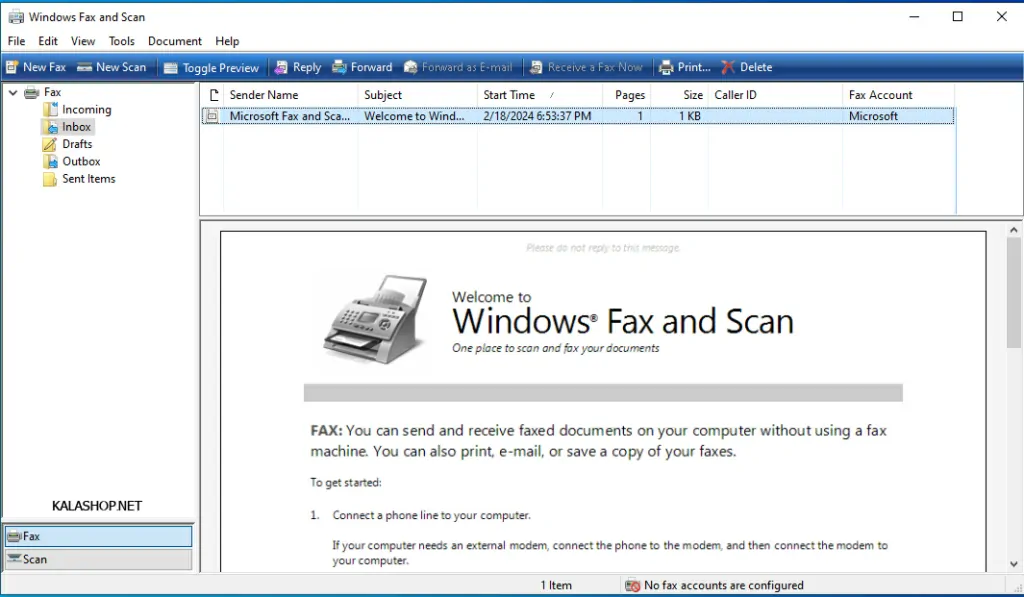The width and height of the screenshot is (1024, 597).
Task: Toggle Preview pane on toolbar
Action: click(211, 68)
